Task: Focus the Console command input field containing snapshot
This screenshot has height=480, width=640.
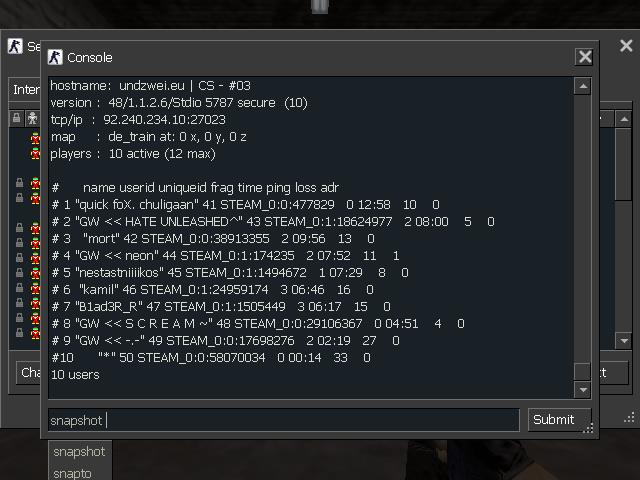Action: click(284, 420)
